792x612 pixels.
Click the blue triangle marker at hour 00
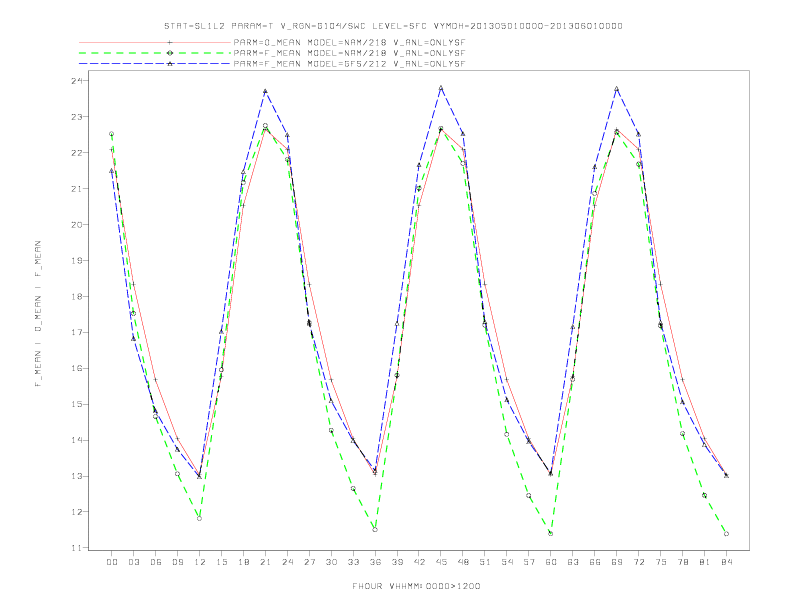[112, 171]
